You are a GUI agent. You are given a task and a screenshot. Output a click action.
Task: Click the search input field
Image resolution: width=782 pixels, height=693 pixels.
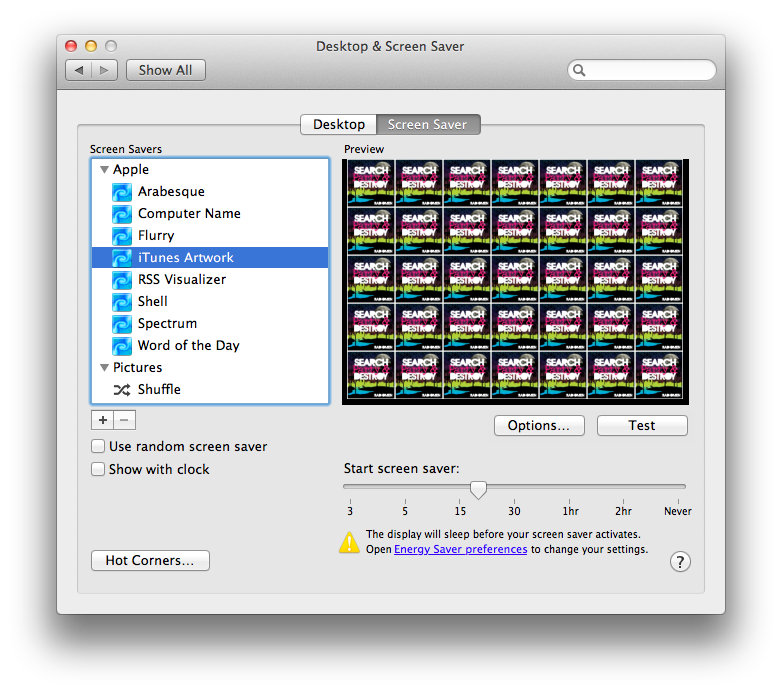(x=642, y=70)
